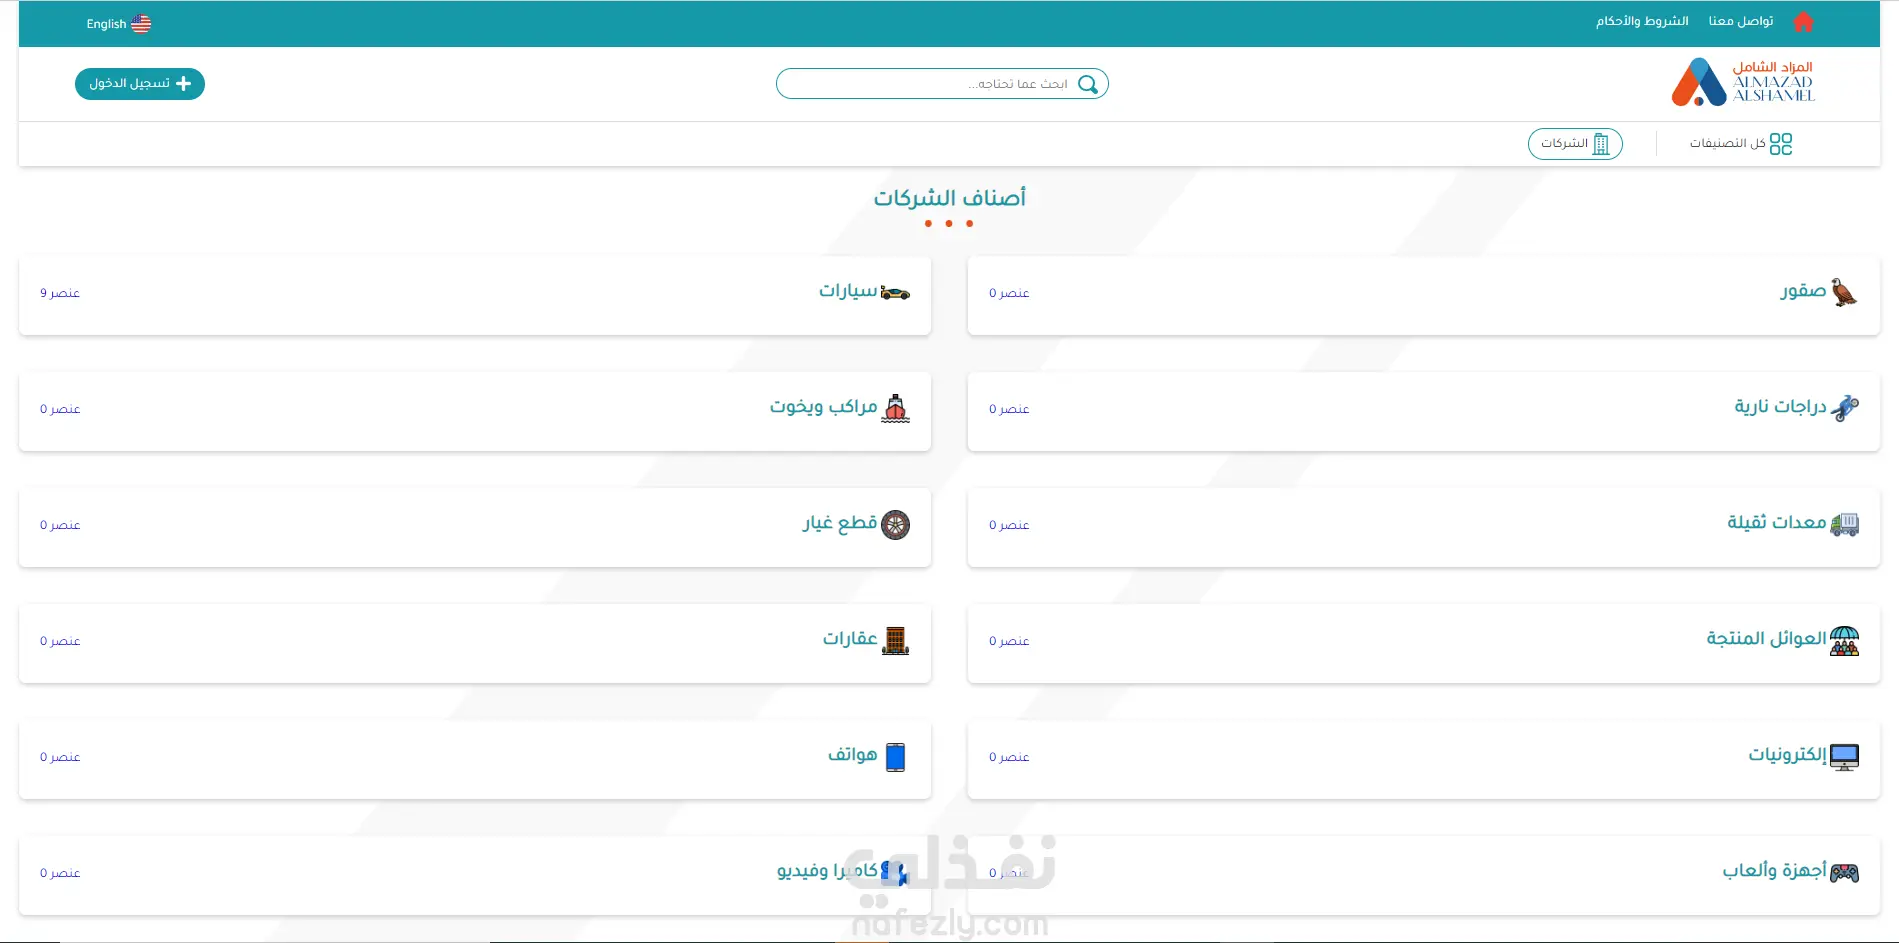
Task: Select the boat icon for مراكب ويخوت
Action: point(895,408)
